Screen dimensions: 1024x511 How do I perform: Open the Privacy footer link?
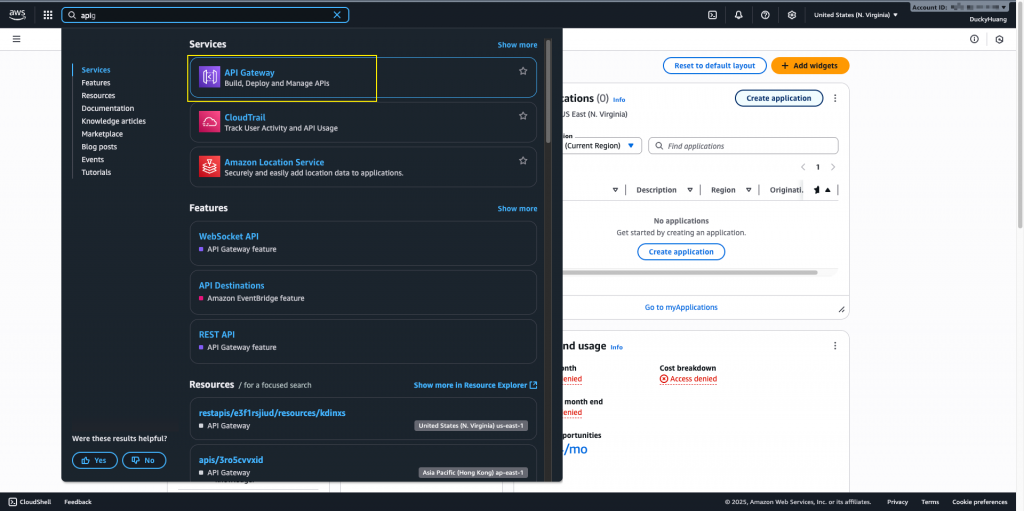[x=897, y=502]
